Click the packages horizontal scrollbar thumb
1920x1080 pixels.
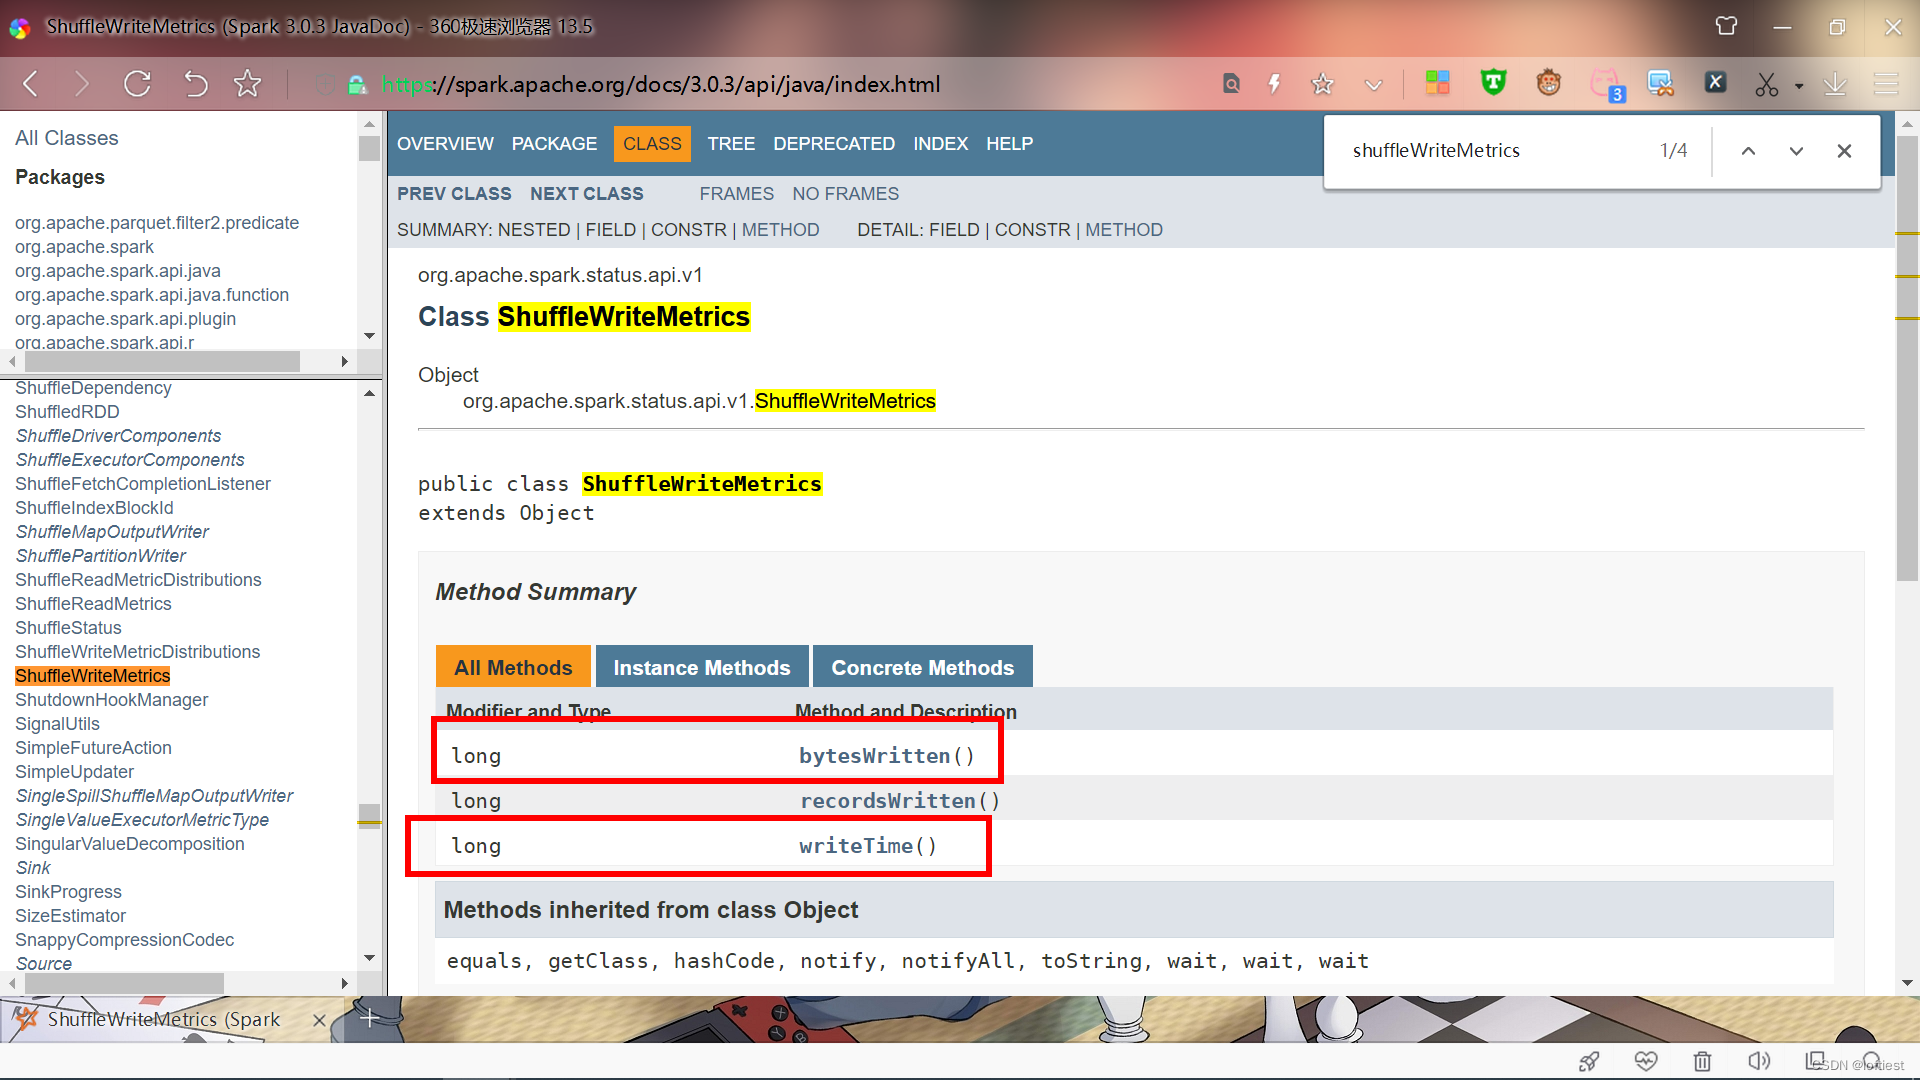coord(162,361)
